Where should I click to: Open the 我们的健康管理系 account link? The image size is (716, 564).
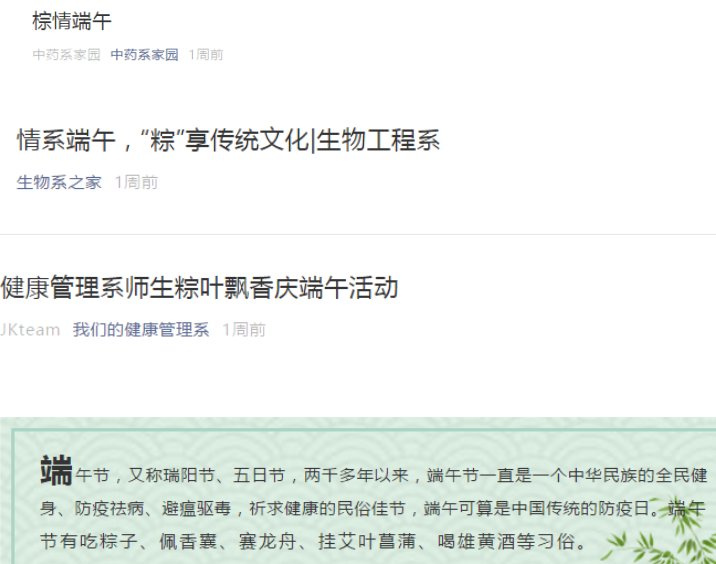click(x=141, y=330)
